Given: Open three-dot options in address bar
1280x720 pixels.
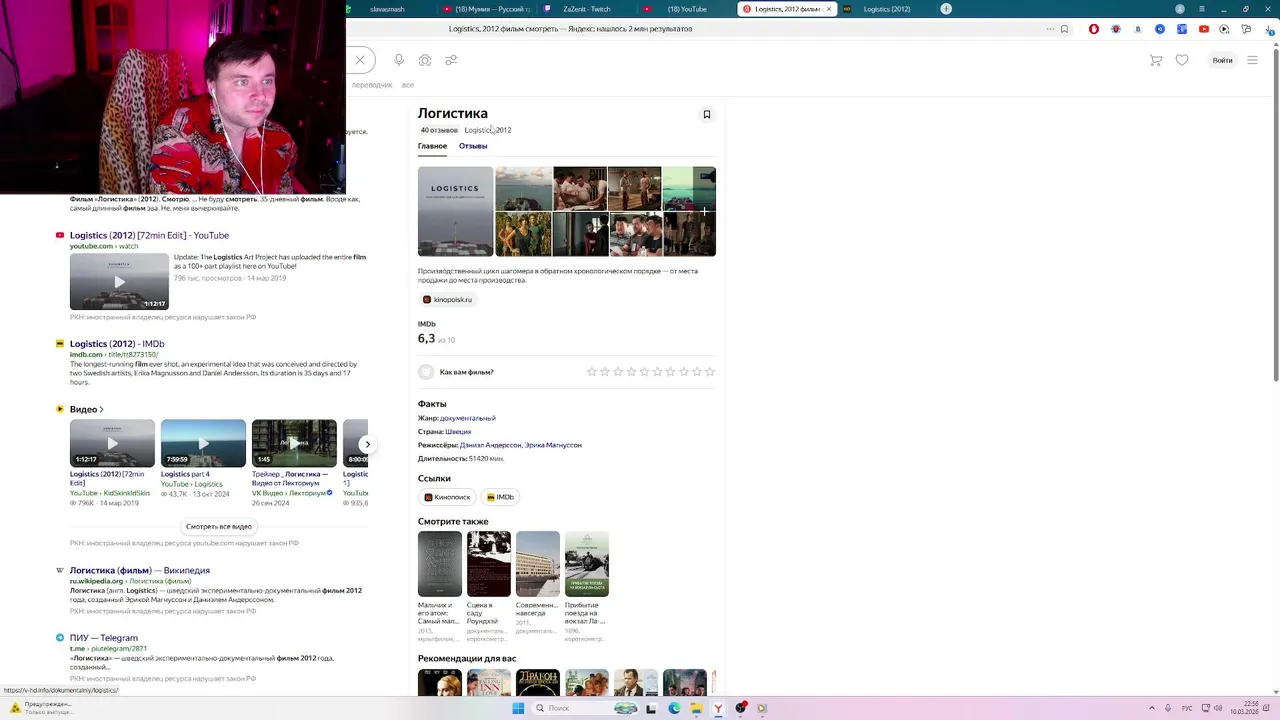Looking at the screenshot, I should coord(1050,29).
